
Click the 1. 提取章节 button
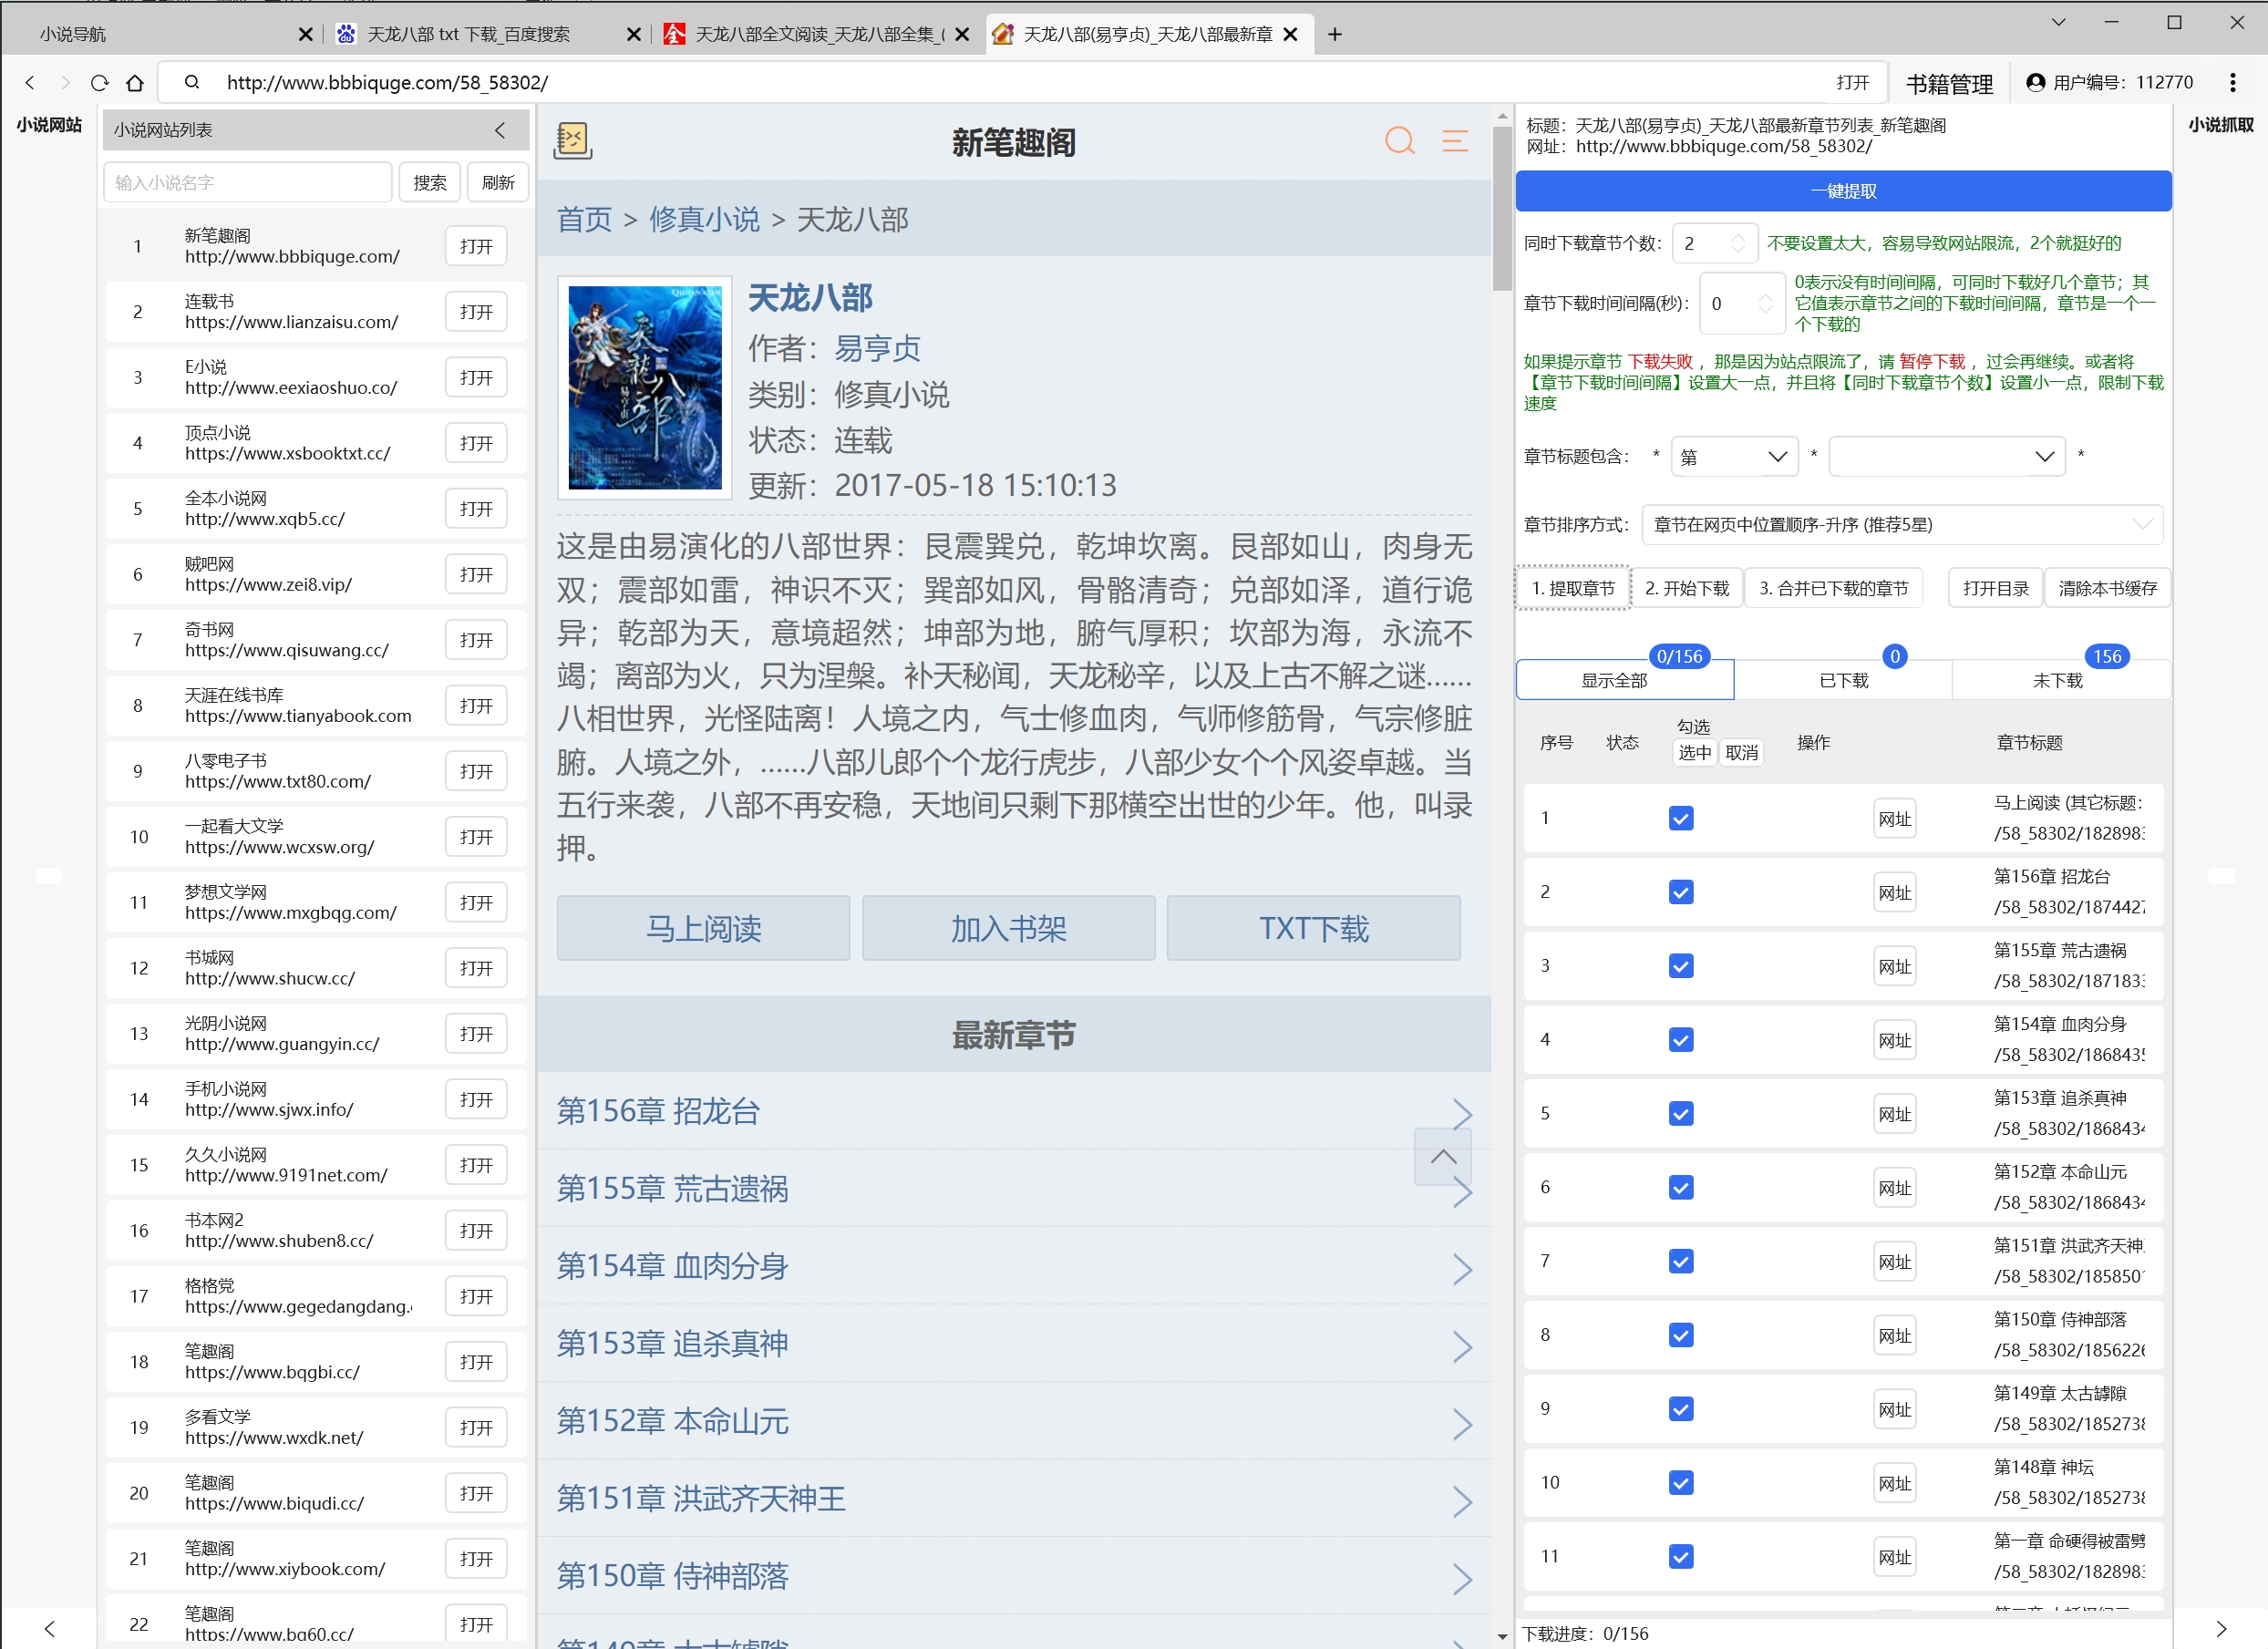pos(1573,589)
